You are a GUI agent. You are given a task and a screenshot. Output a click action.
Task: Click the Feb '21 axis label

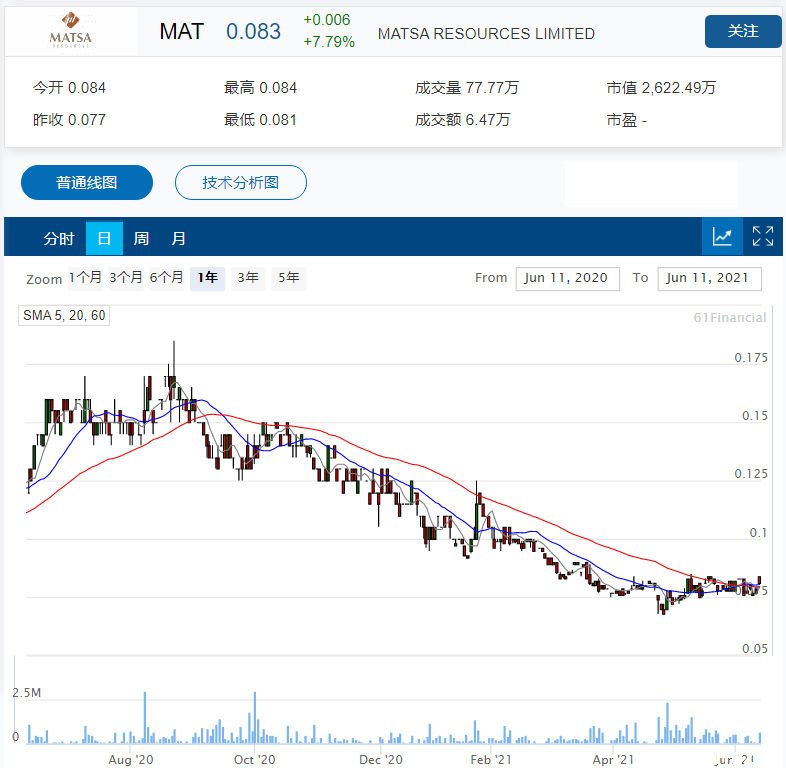(491, 759)
